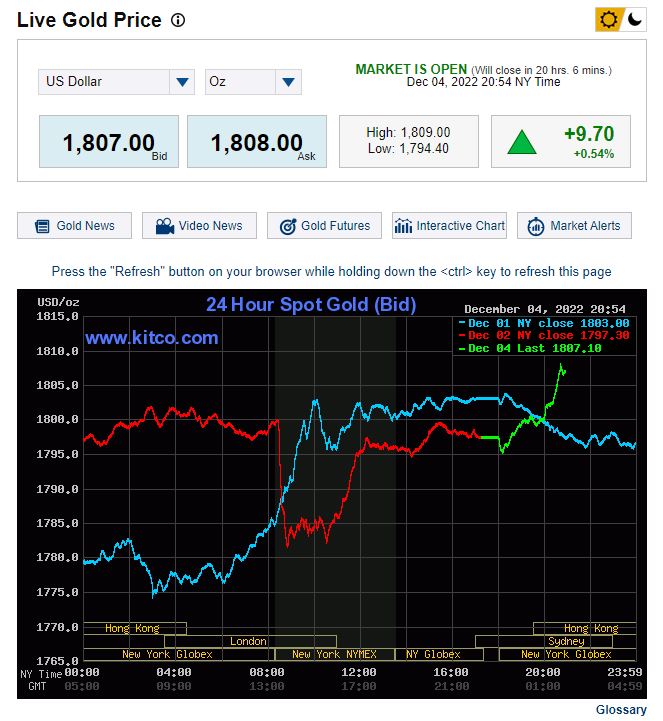Viewport: 663px width, 721px height.
Task: Click the MARKET IS OPEN status text
Action: [411, 69]
